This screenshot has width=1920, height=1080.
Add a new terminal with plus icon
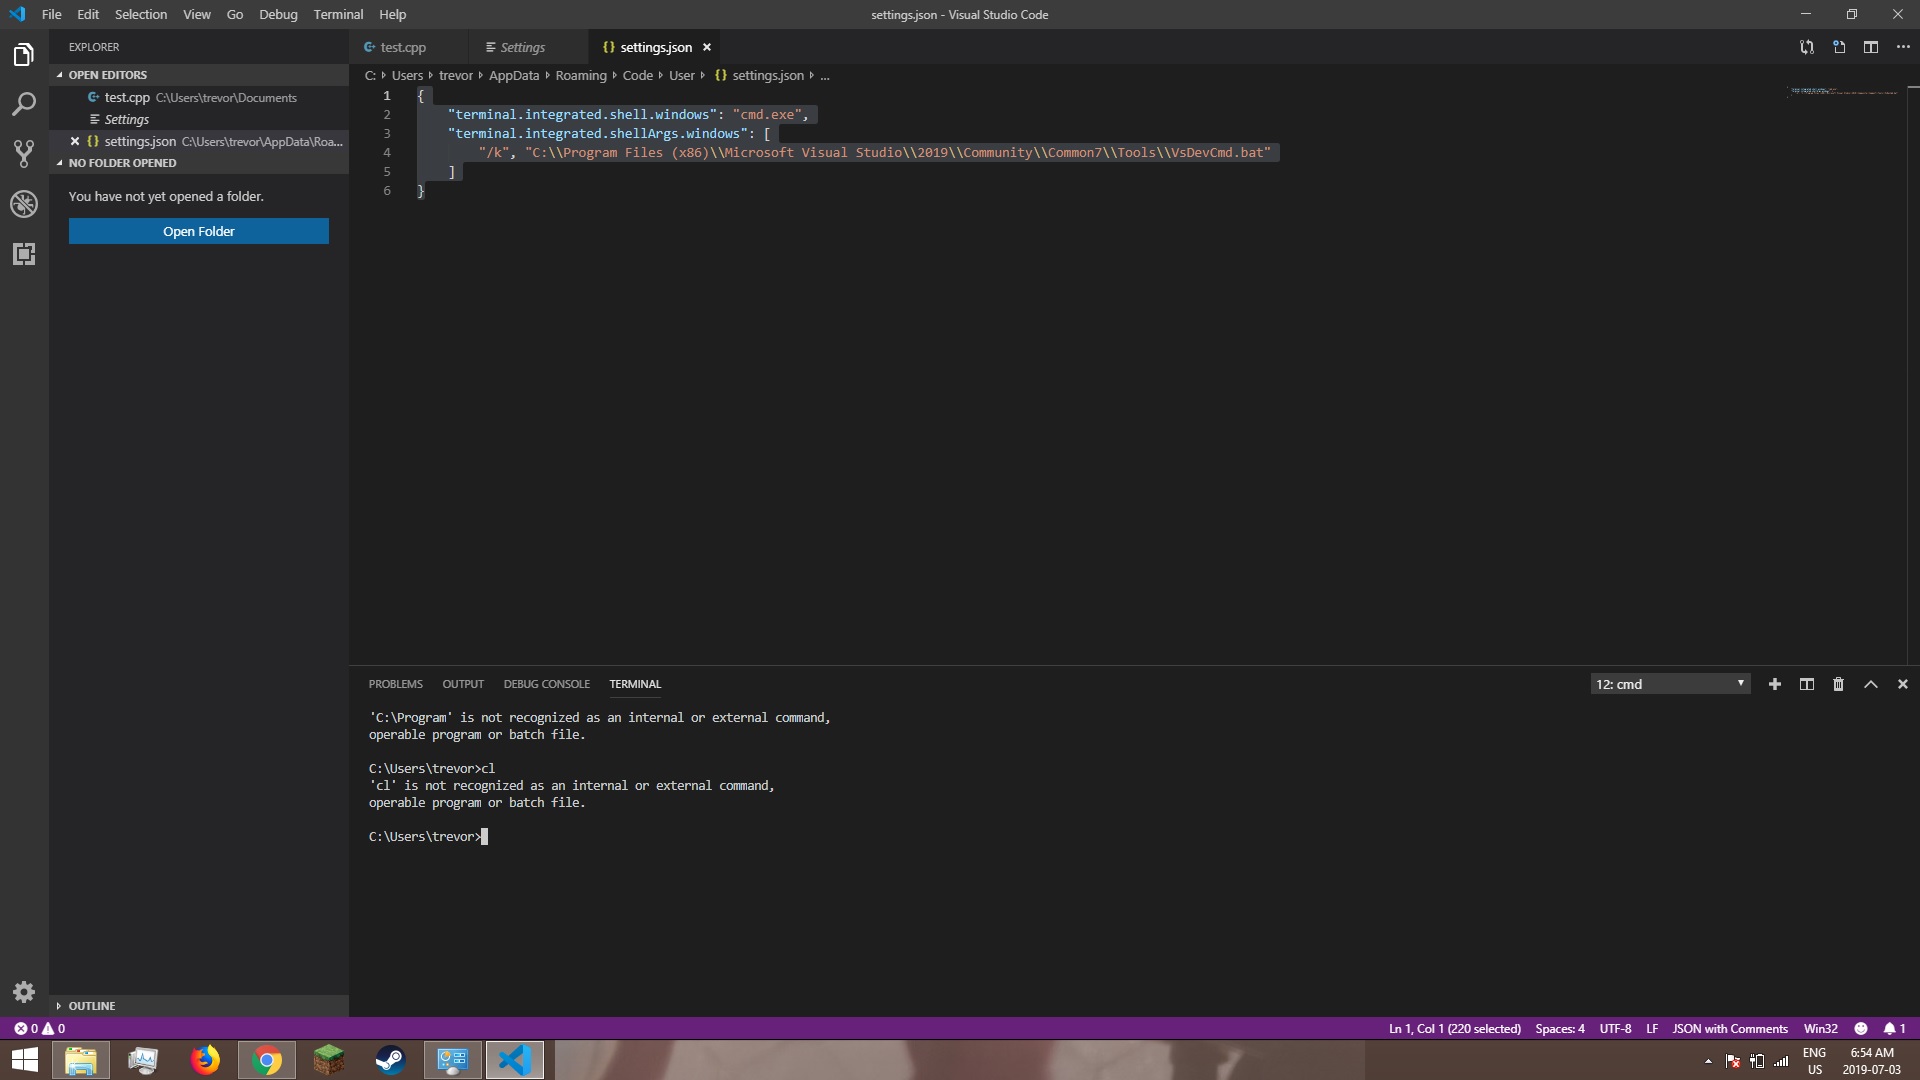pyautogui.click(x=1774, y=684)
